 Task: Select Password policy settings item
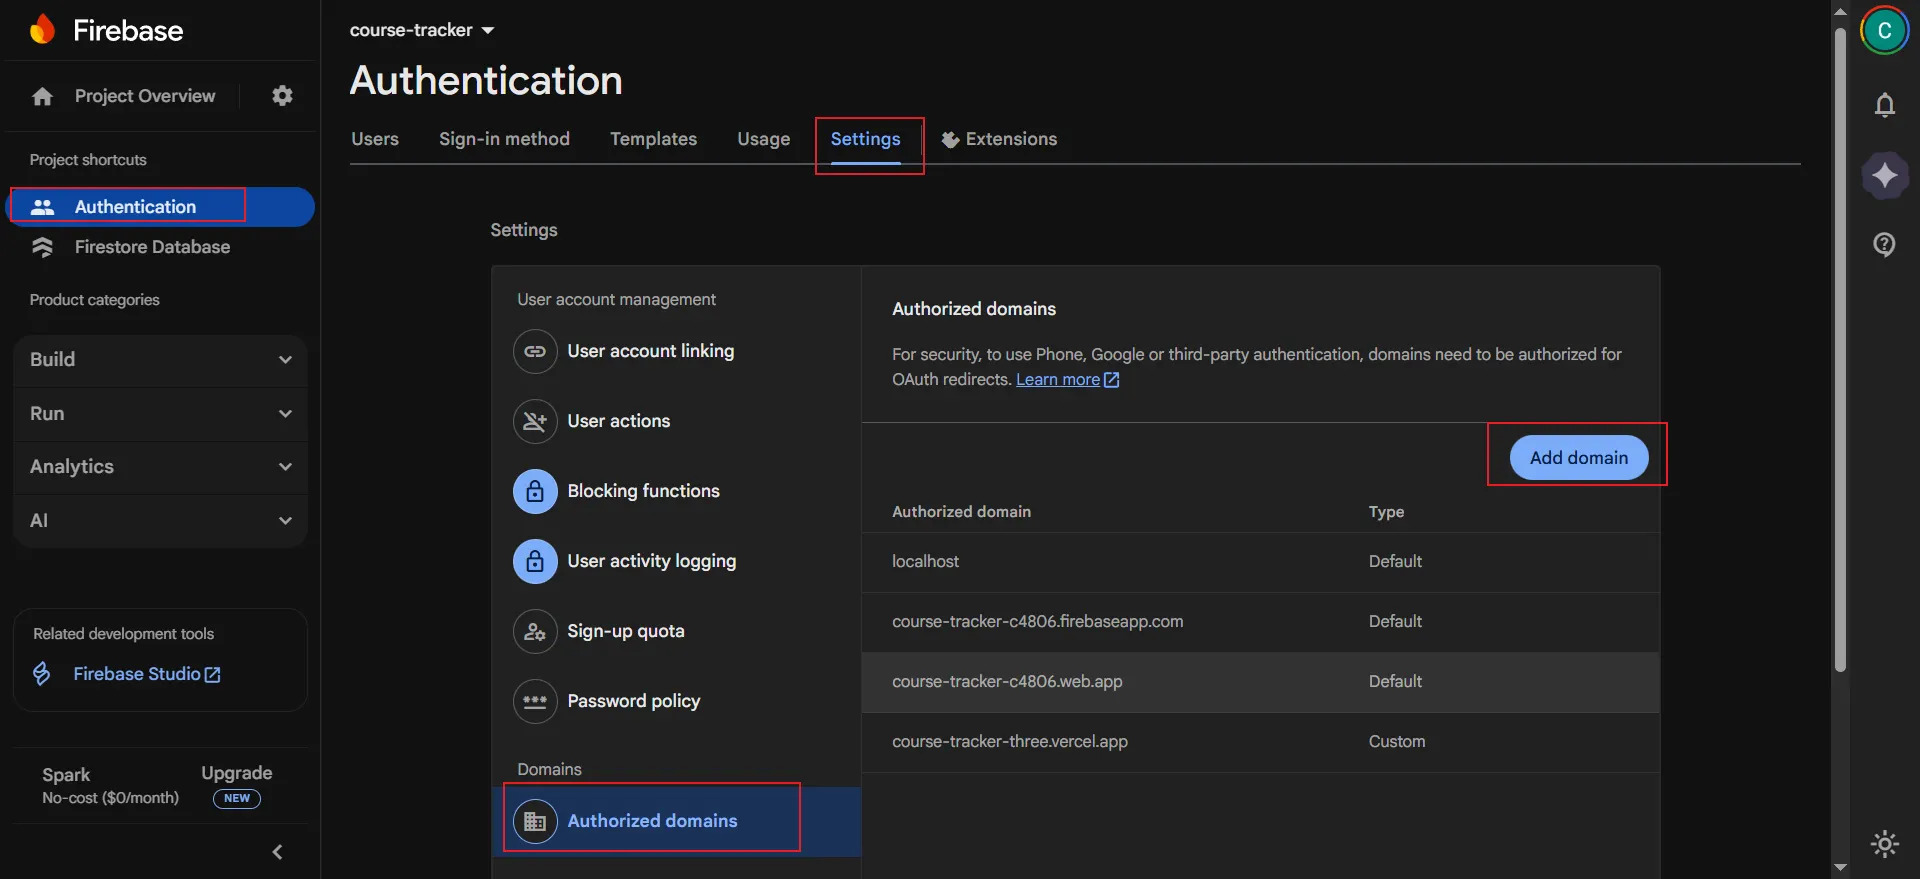tap(633, 701)
